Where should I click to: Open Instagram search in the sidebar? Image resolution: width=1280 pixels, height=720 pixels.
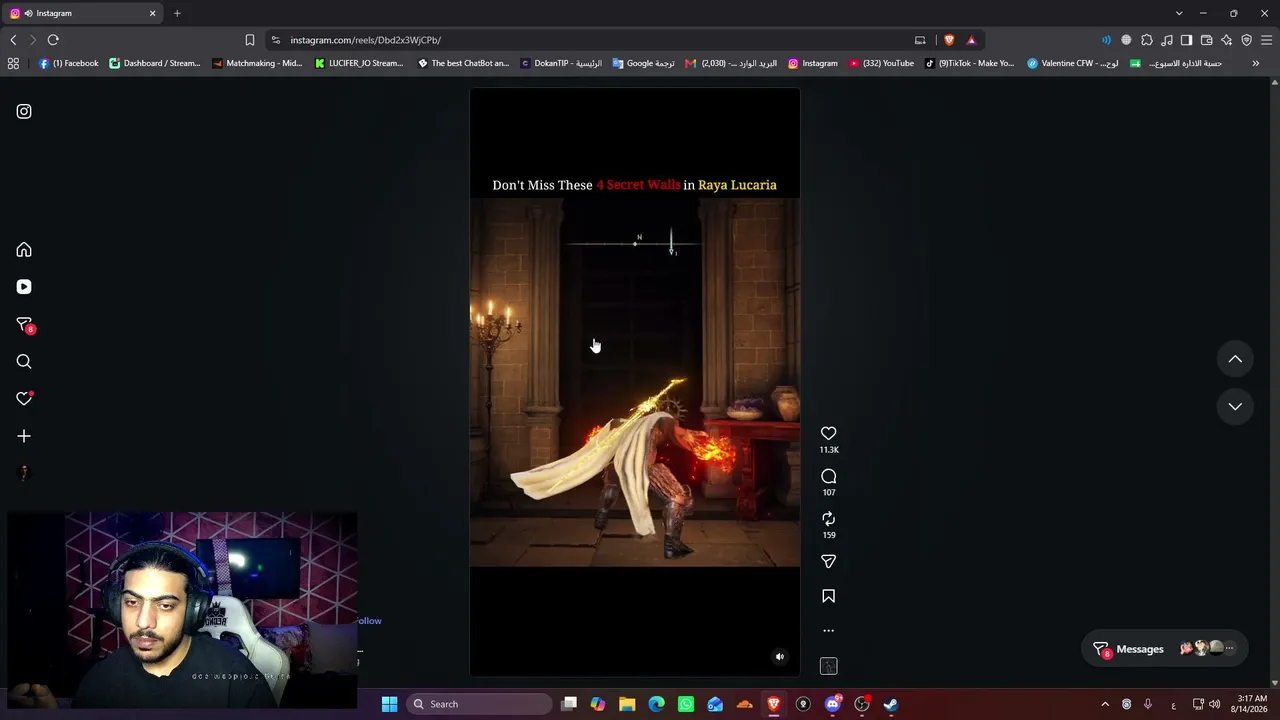point(24,362)
